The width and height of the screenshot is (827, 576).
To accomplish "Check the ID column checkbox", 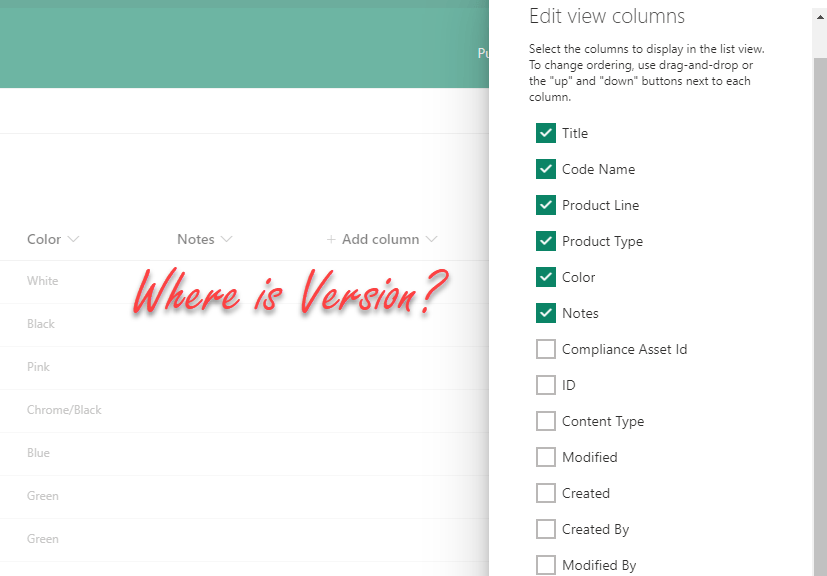I will point(546,384).
